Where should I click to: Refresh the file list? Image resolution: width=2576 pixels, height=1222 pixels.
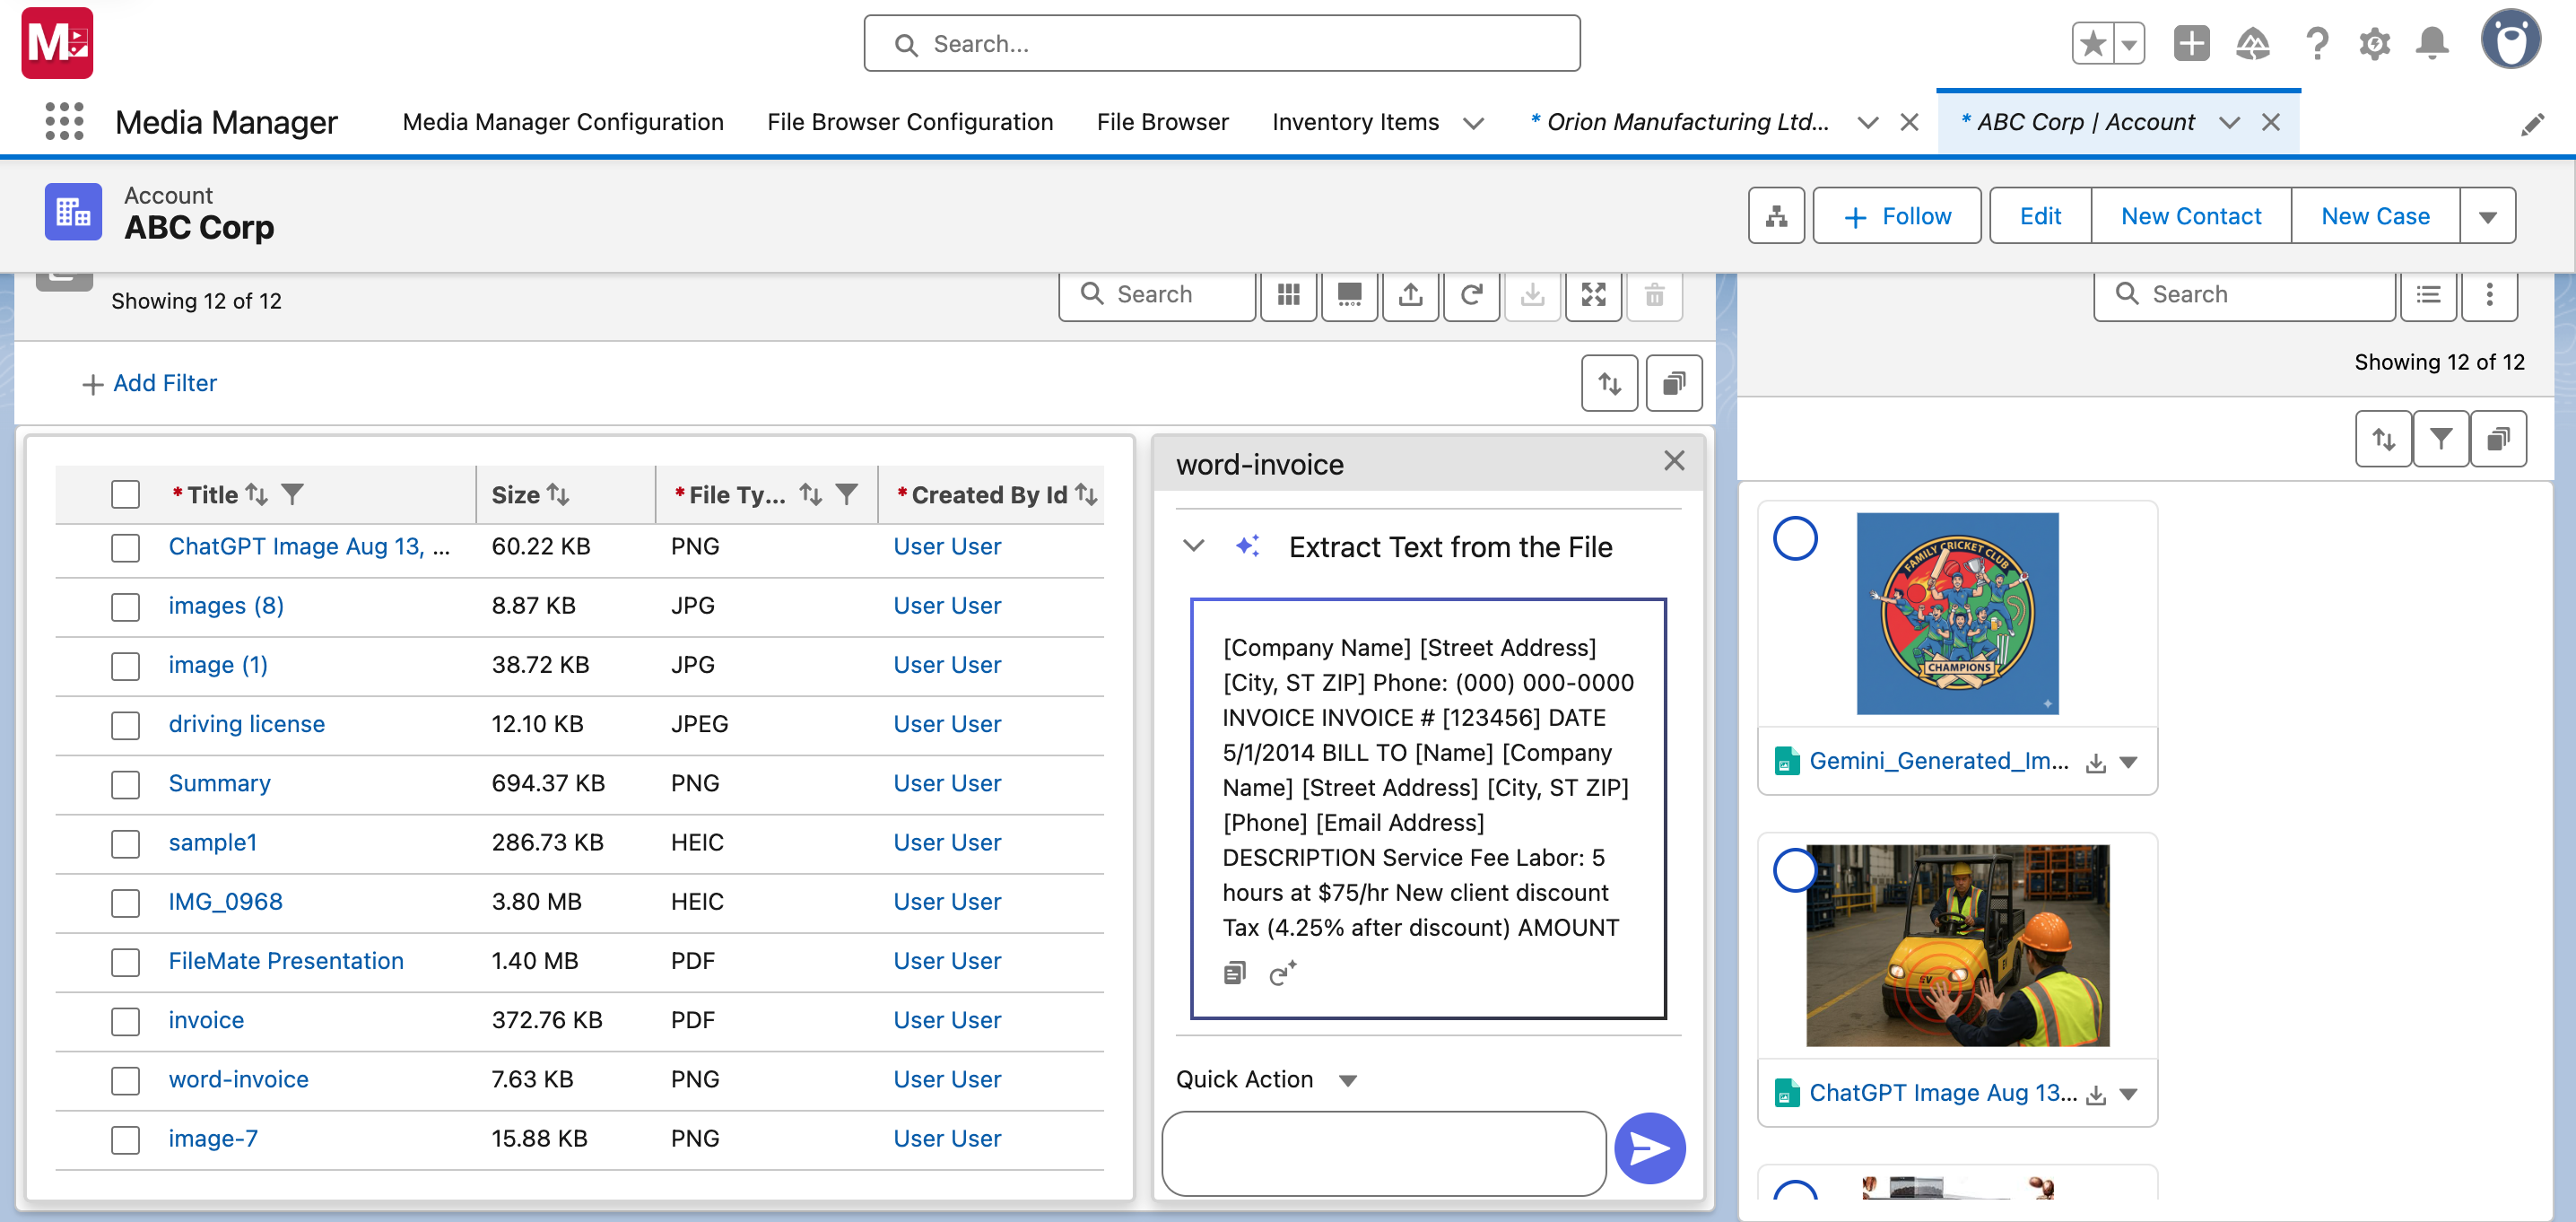(1471, 294)
